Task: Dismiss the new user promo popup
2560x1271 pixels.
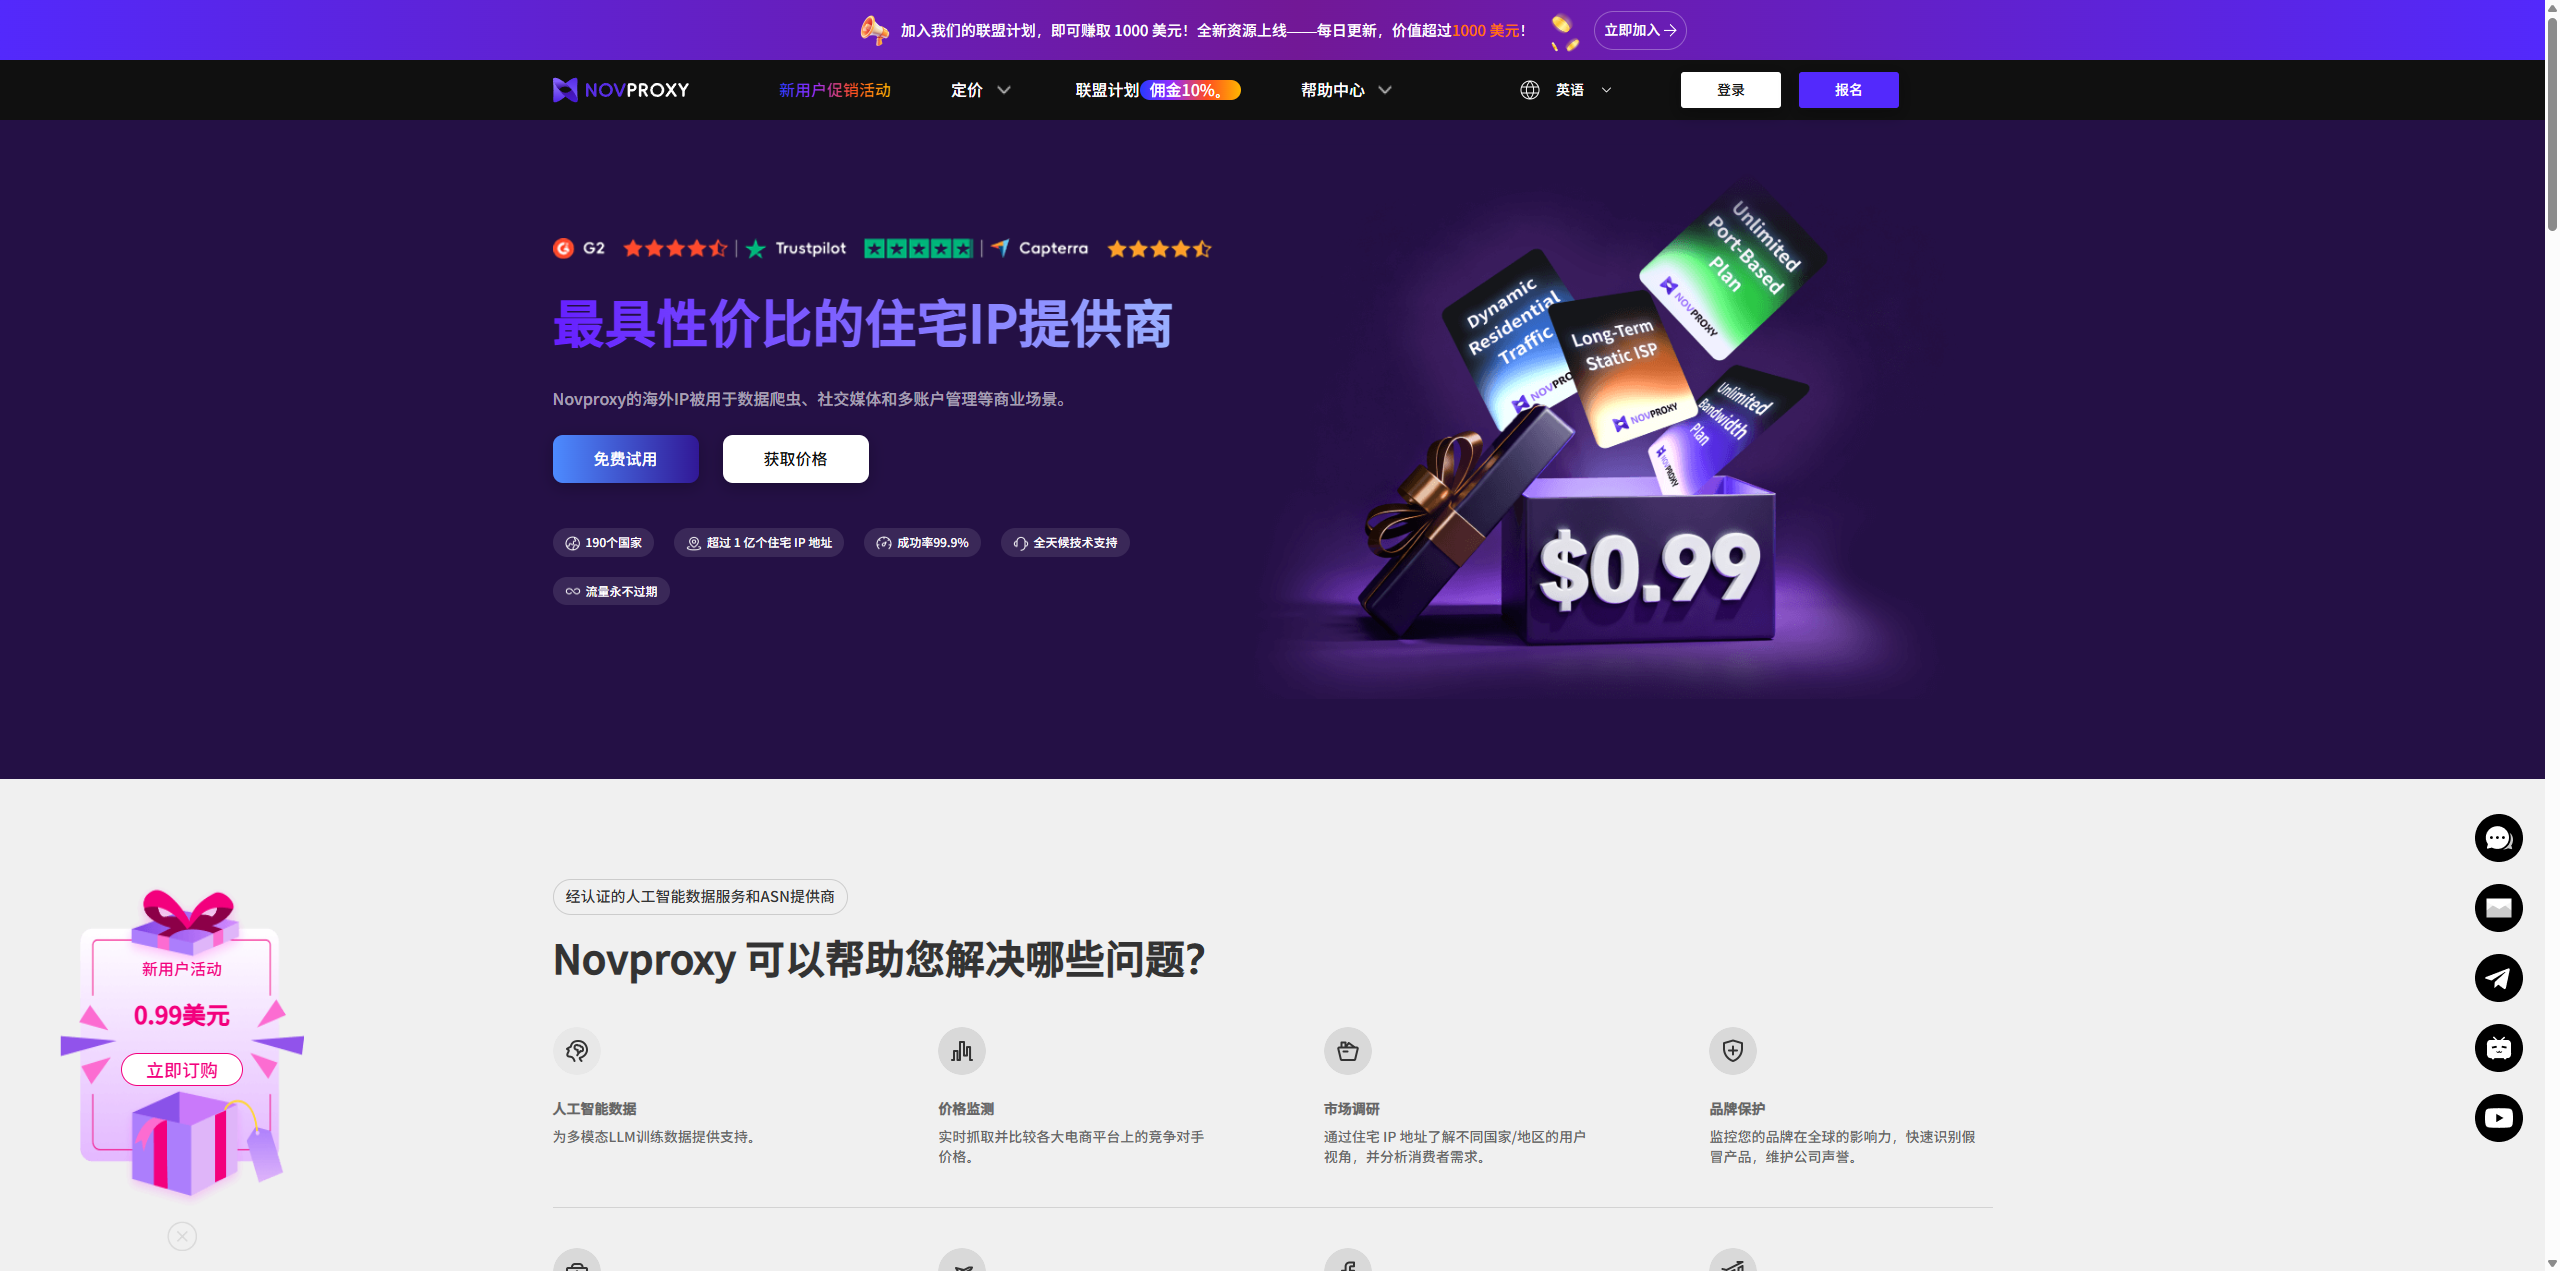Action: tap(181, 1236)
